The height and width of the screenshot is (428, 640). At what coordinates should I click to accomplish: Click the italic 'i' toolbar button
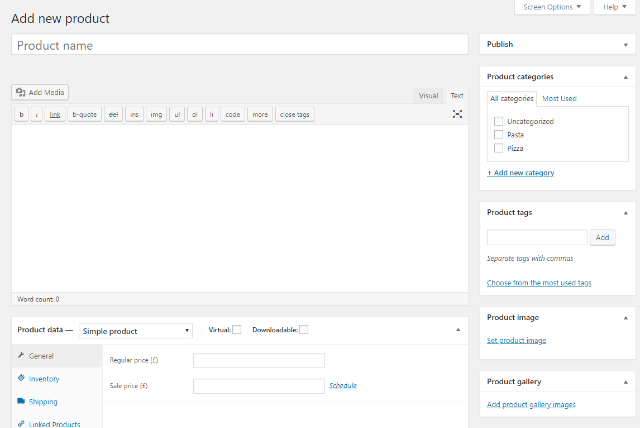coord(36,115)
